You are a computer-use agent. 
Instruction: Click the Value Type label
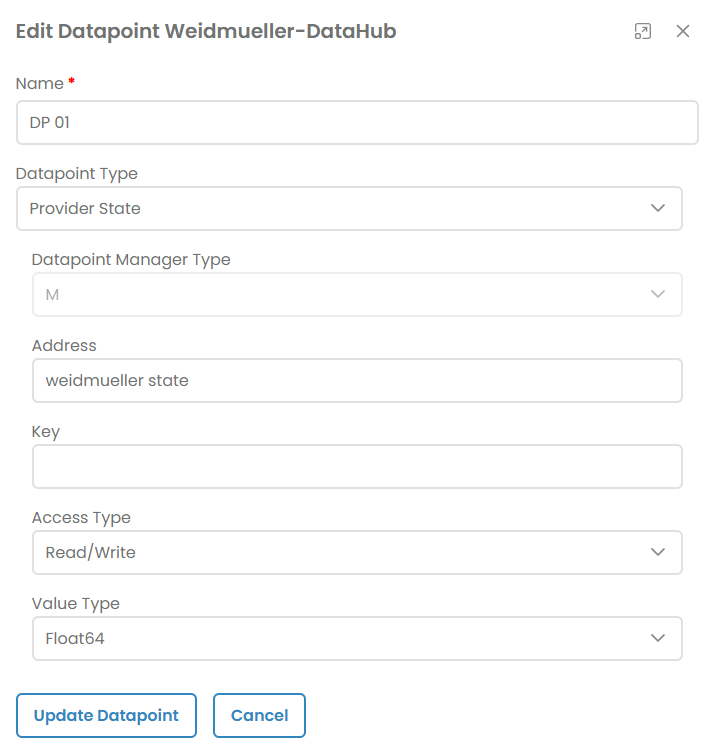point(76,604)
